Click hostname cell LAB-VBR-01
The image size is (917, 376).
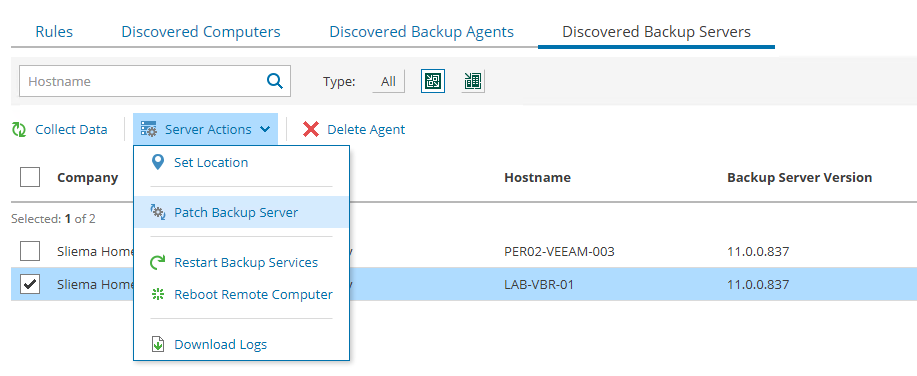point(539,285)
